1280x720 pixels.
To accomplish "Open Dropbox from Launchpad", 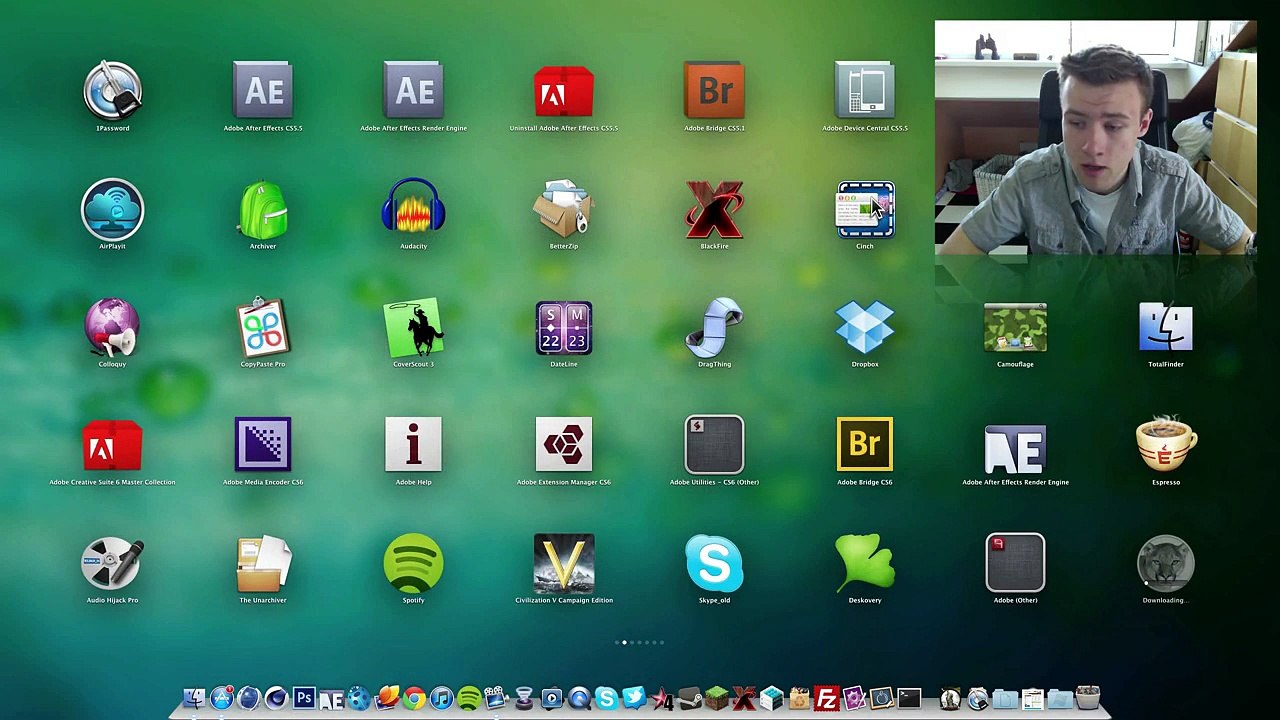I will point(865,328).
